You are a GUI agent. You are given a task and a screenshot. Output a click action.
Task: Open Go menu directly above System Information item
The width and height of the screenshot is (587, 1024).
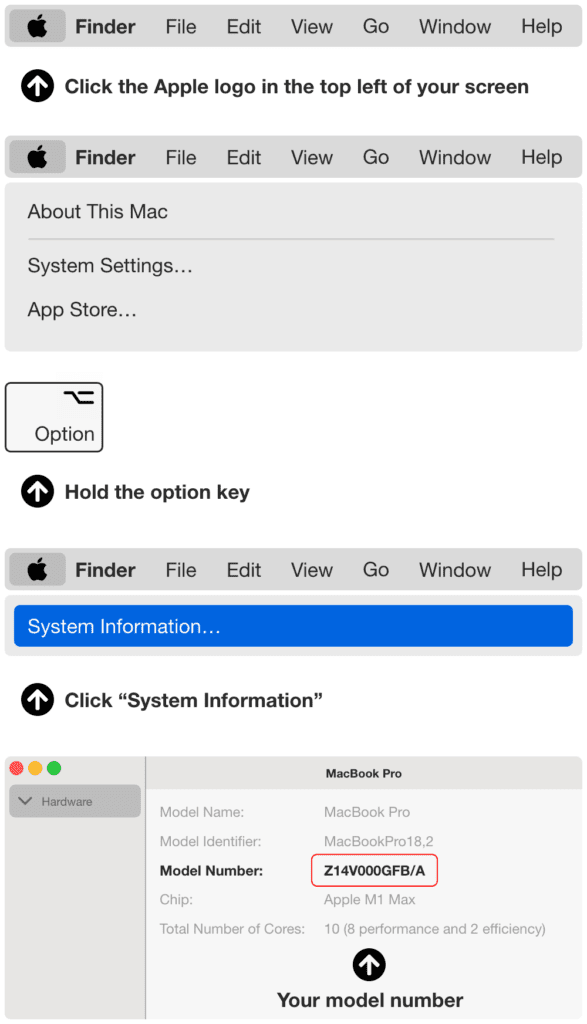(376, 569)
